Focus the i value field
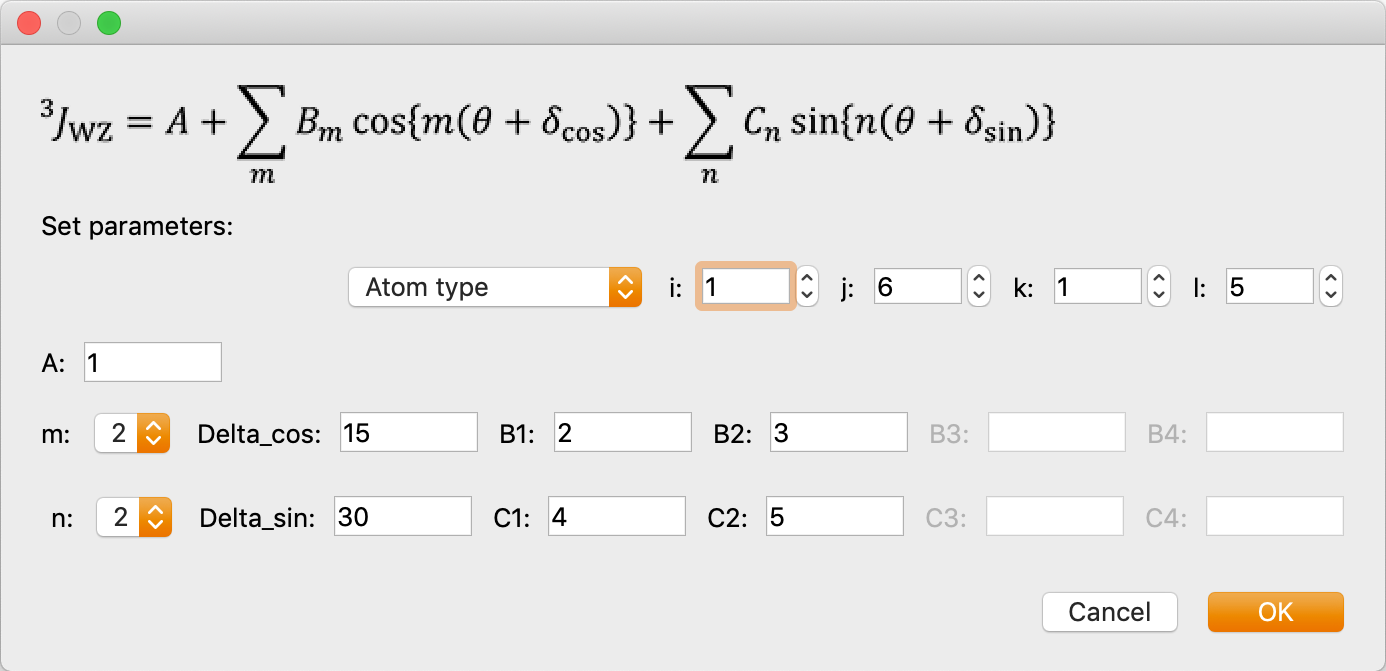 [x=745, y=288]
